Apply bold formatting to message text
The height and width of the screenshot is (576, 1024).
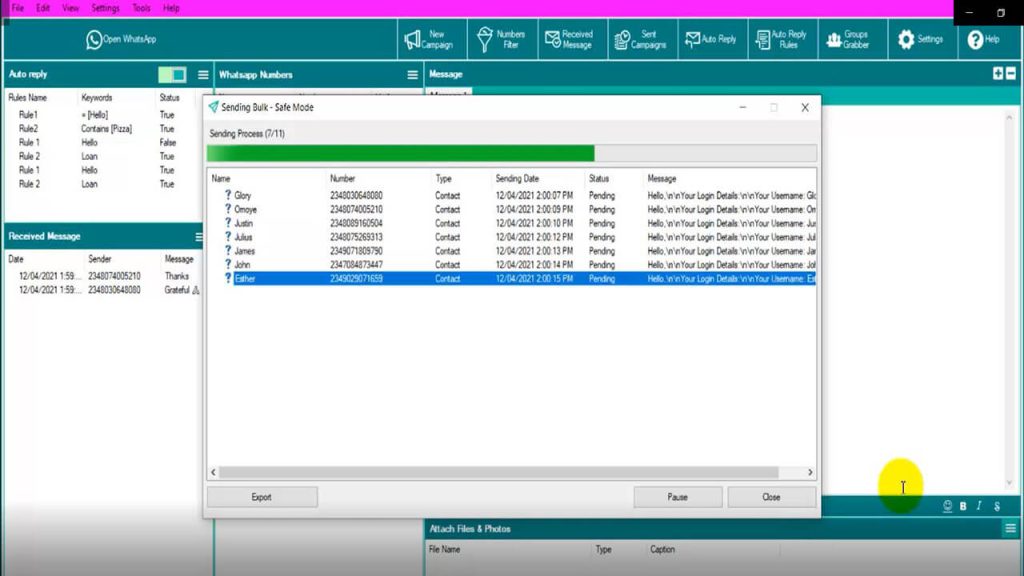[961, 507]
